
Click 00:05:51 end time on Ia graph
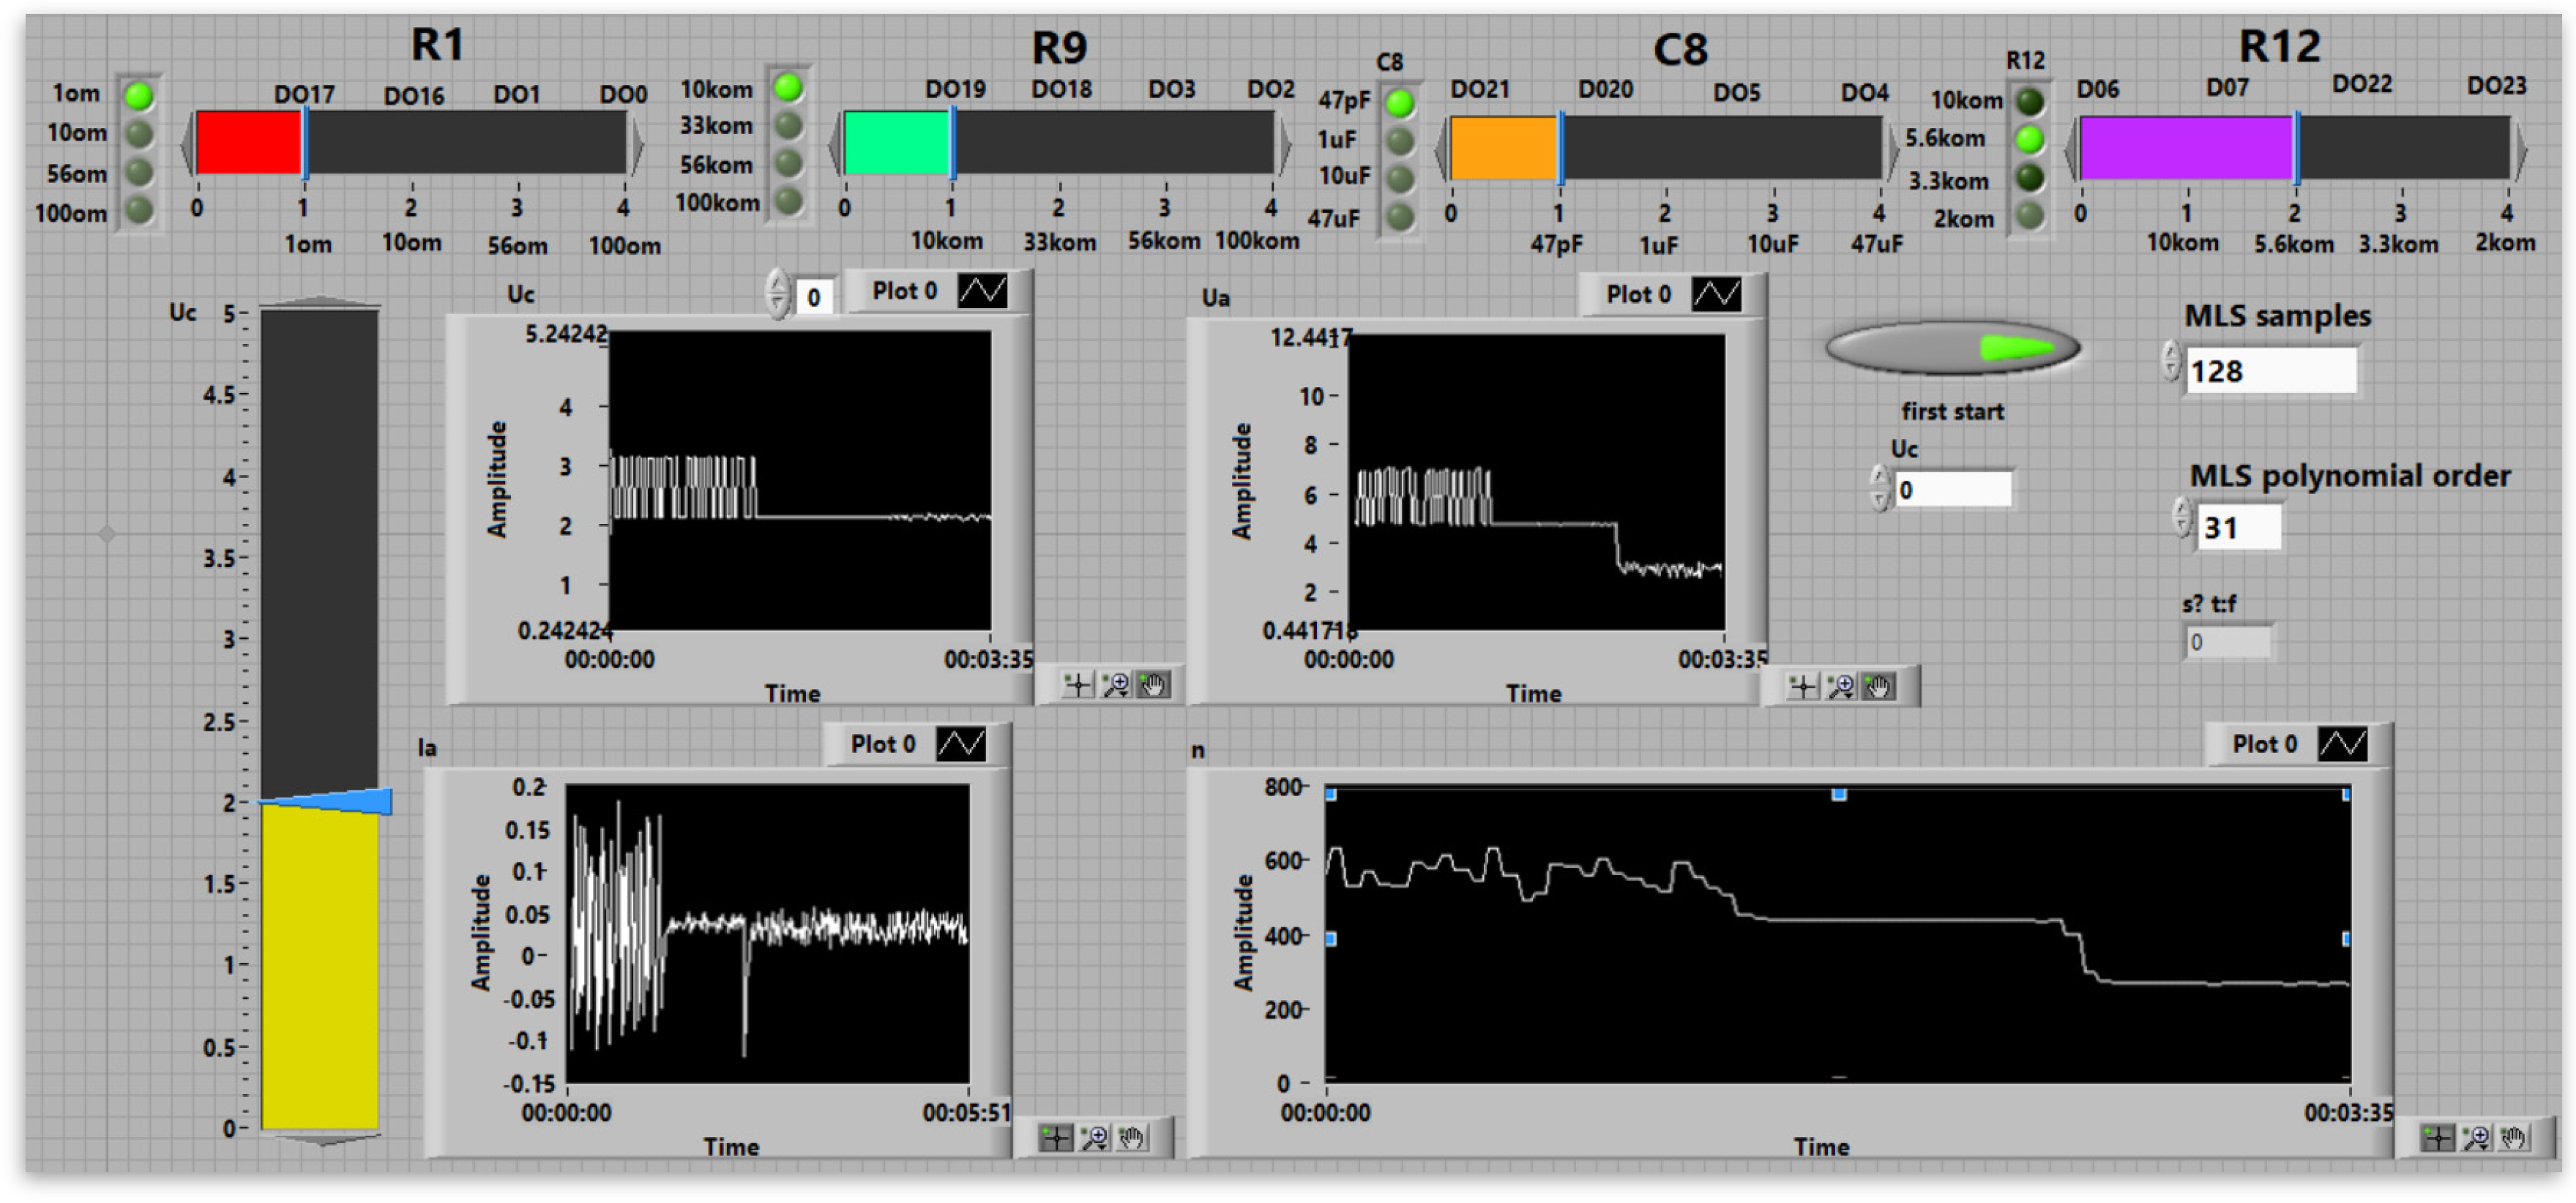pyautogui.click(x=966, y=1112)
